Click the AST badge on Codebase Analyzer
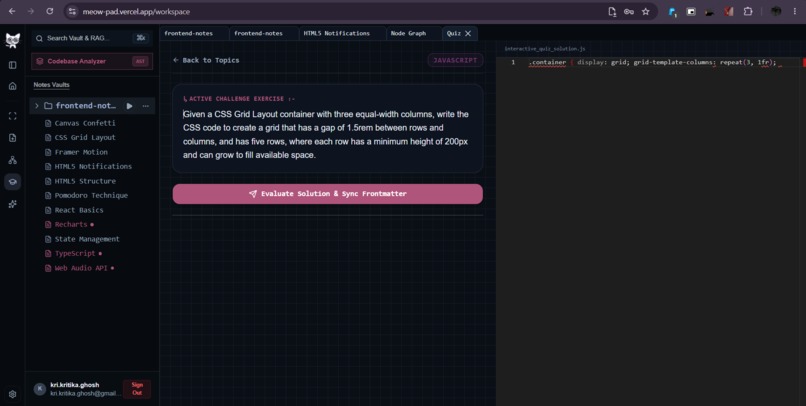Image resolution: width=806 pixels, height=406 pixels. pos(140,61)
